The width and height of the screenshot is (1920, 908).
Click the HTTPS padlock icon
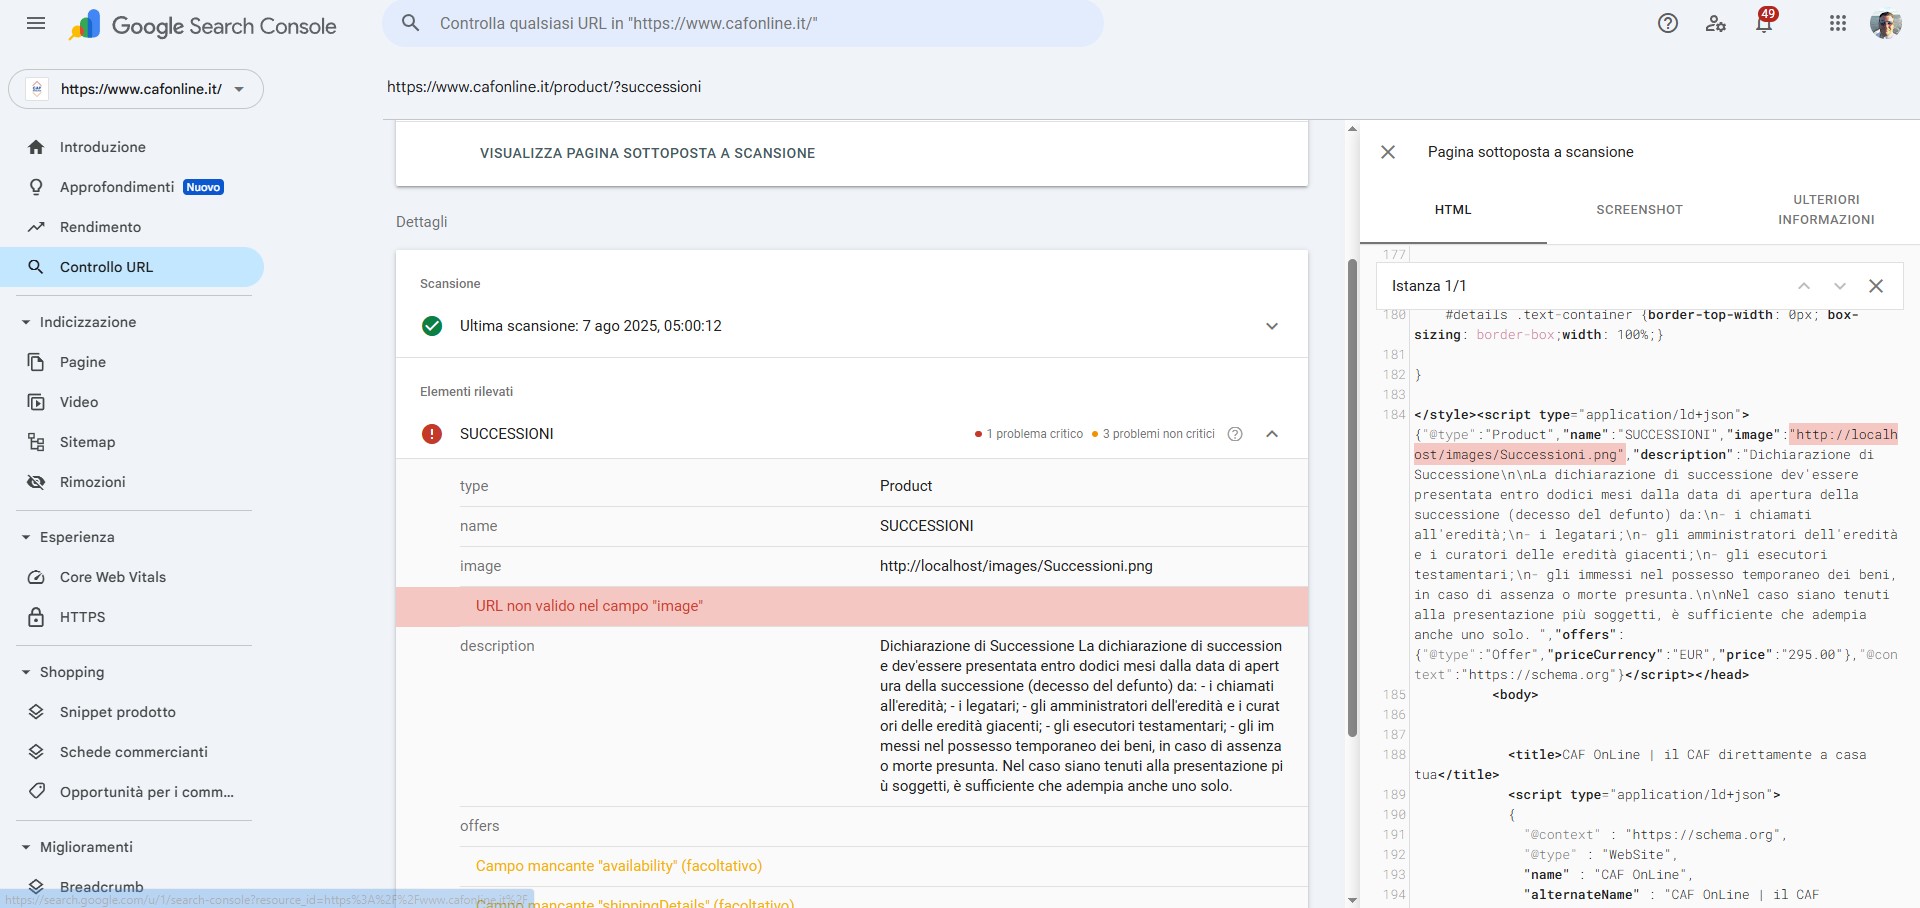click(x=36, y=617)
